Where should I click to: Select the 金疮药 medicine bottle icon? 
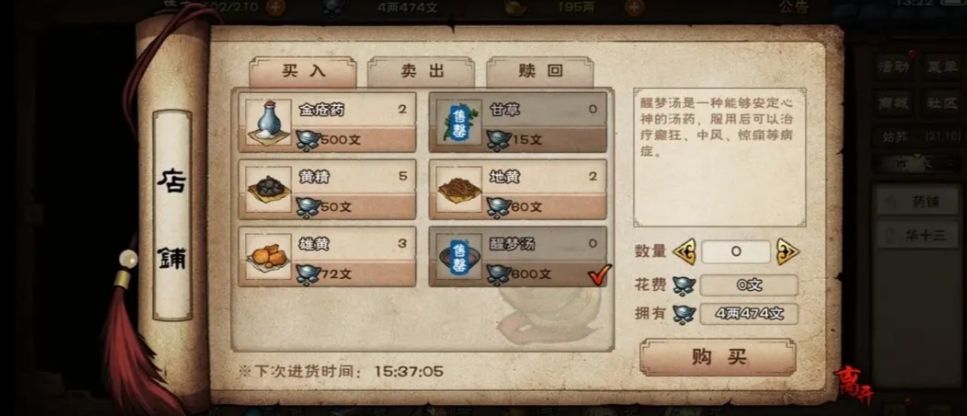coord(268,122)
